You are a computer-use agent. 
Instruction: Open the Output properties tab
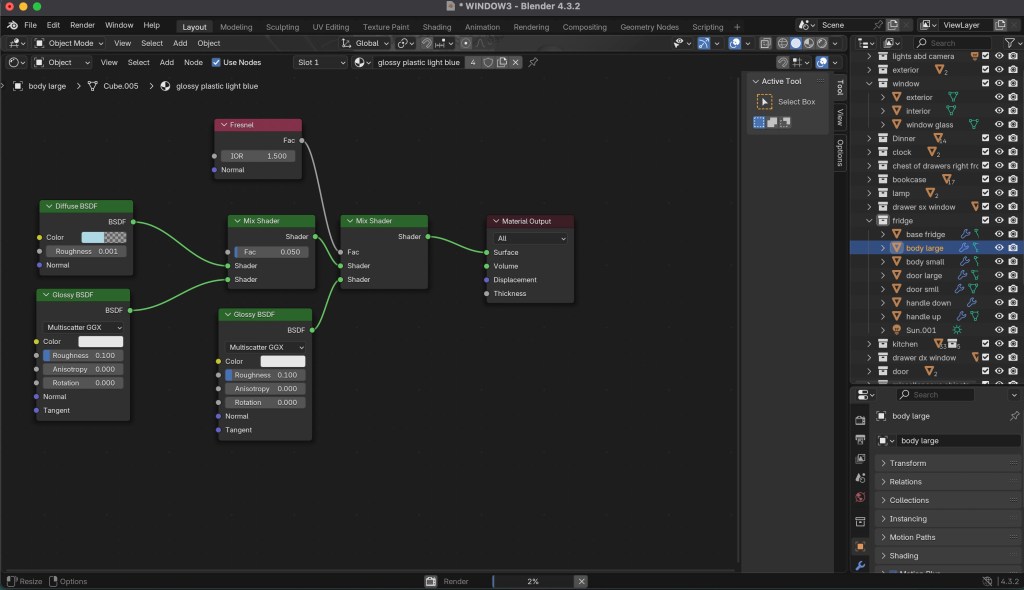[860, 440]
